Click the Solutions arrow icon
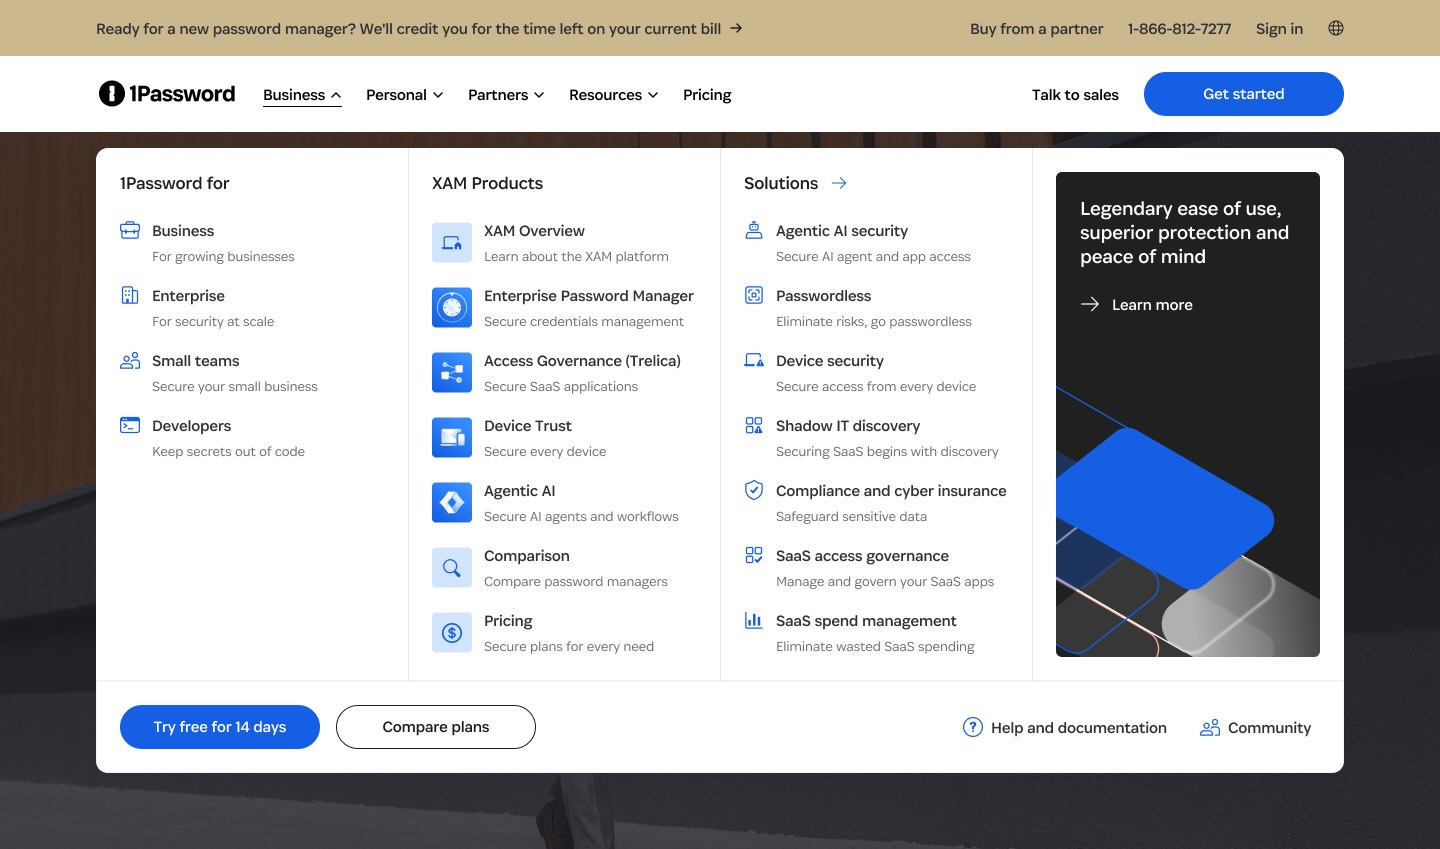The width and height of the screenshot is (1440, 849). click(839, 183)
